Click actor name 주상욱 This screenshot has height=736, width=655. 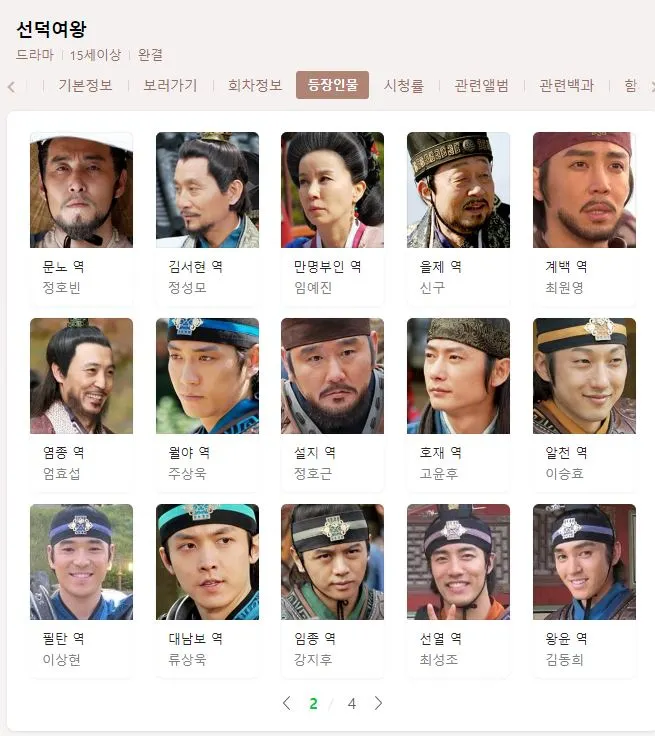click(187, 473)
